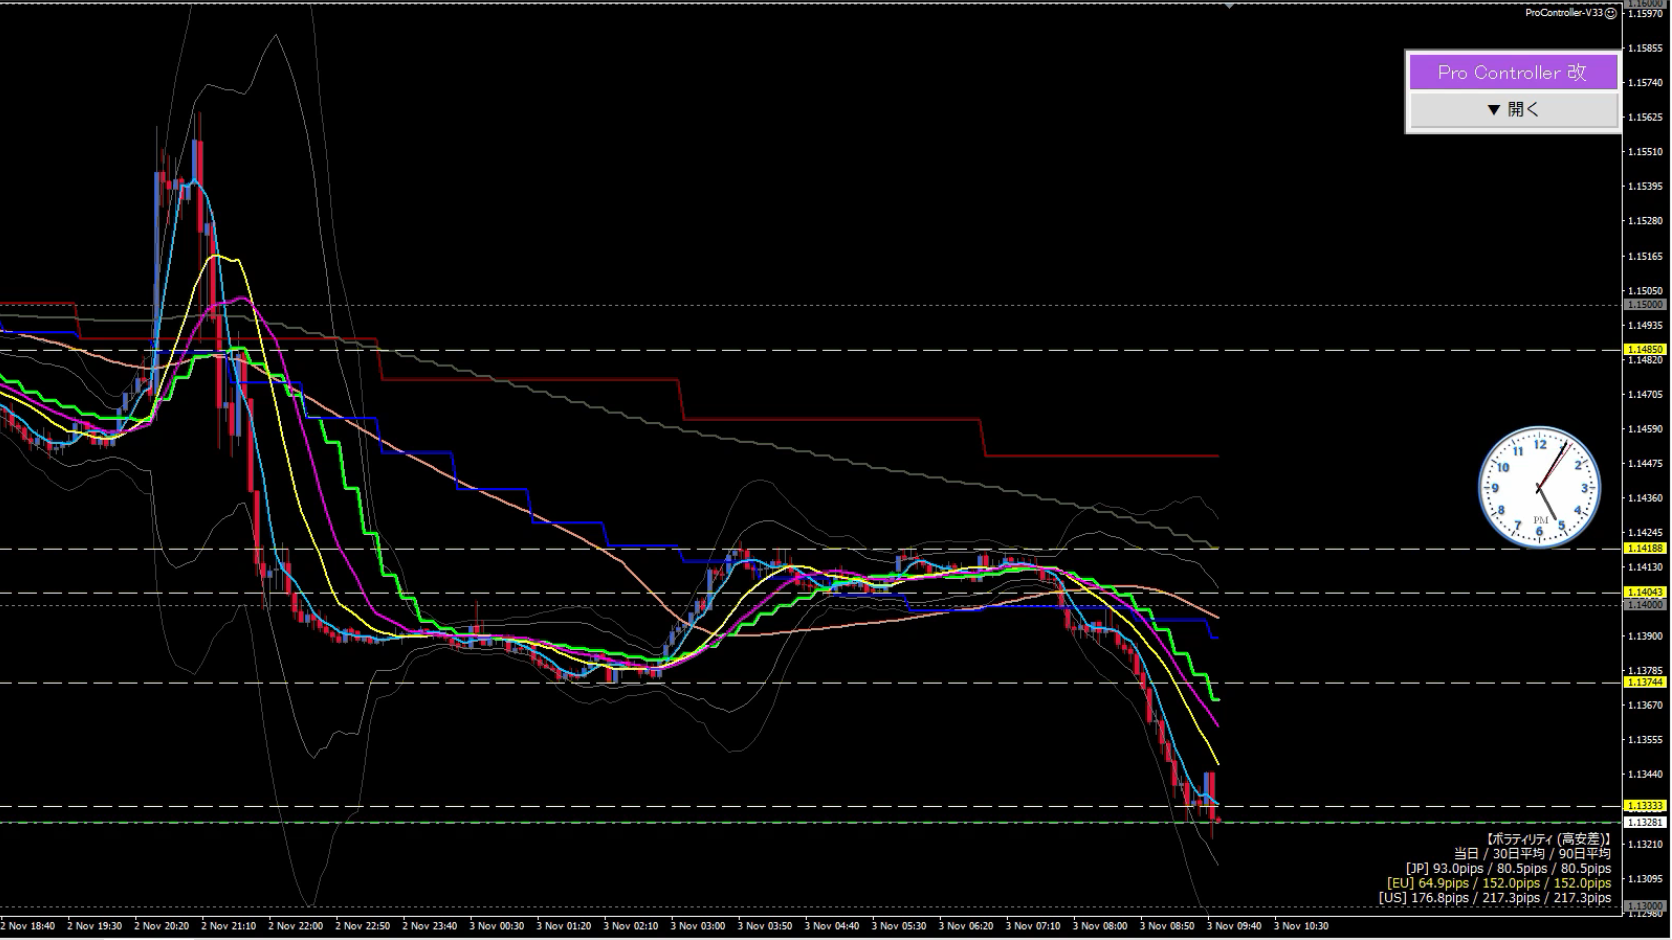1672x940 pixels.
Task: Select the yellow 1.14850 price level label
Action: [1645, 350]
